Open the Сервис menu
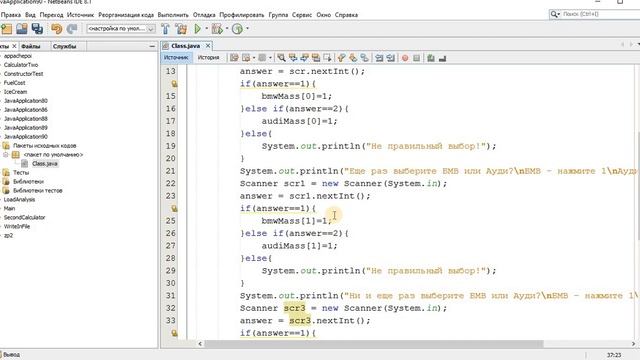The height and width of the screenshot is (360, 640). pyautogui.click(x=302, y=15)
